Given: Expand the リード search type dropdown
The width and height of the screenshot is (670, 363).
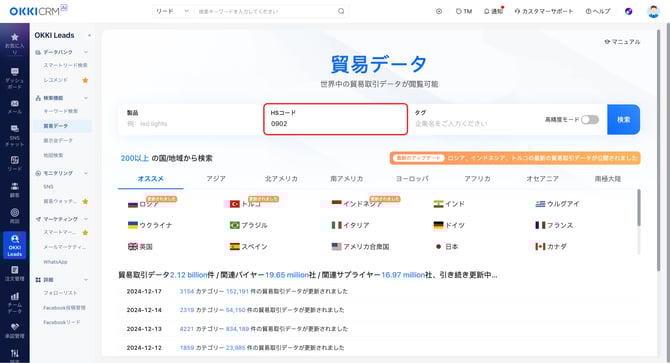Looking at the screenshot, I should pyautogui.click(x=172, y=11).
